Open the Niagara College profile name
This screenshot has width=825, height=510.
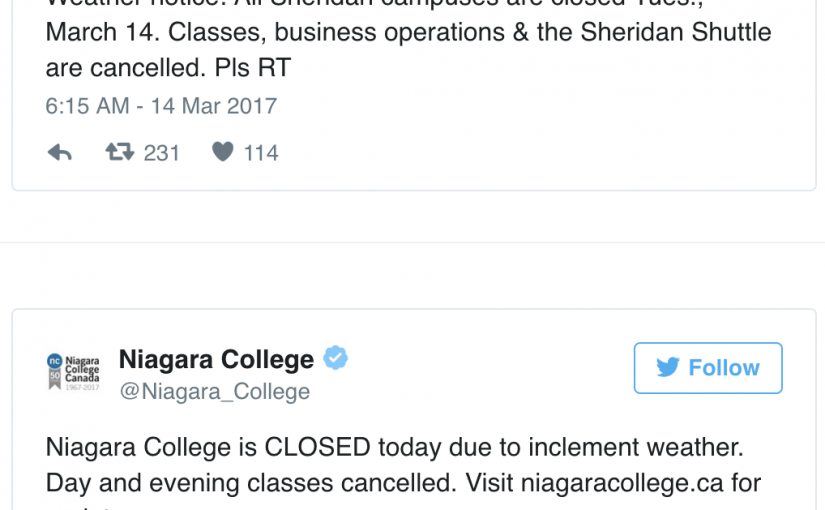pyautogui.click(x=216, y=359)
